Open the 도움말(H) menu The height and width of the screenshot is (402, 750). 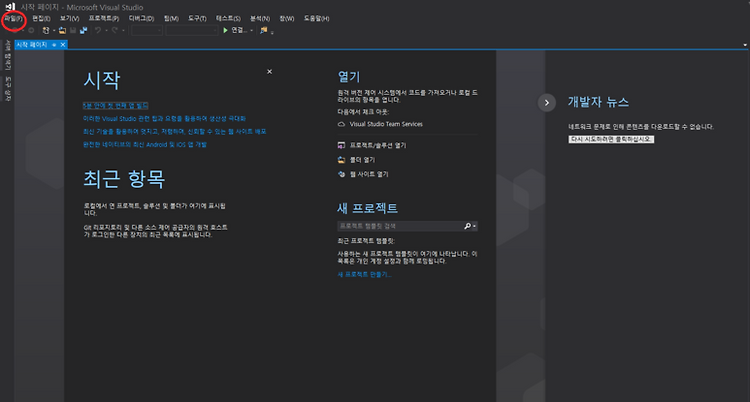point(317,19)
